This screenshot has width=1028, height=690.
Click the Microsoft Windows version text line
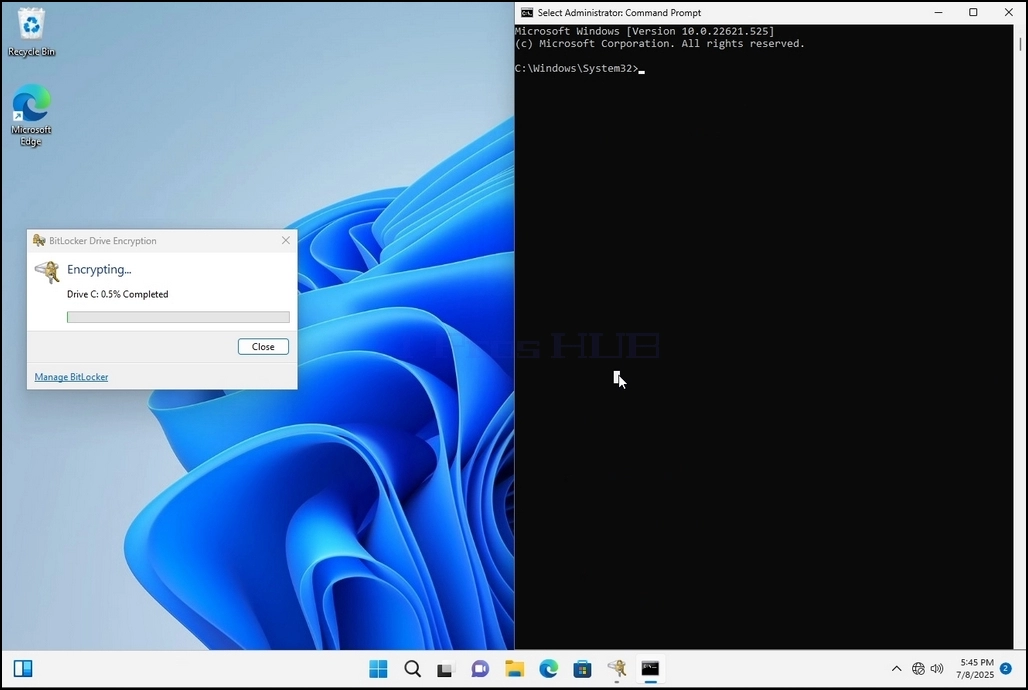tap(644, 31)
